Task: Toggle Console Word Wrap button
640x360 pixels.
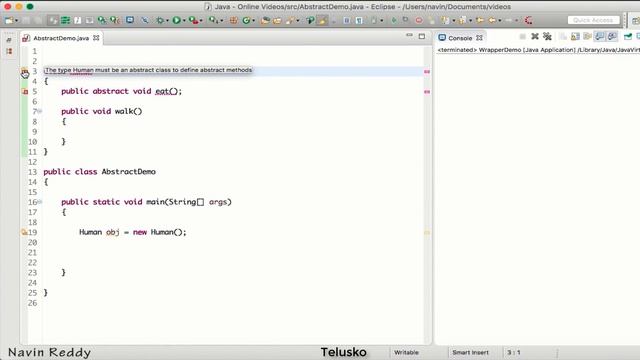Action: (x=587, y=37)
